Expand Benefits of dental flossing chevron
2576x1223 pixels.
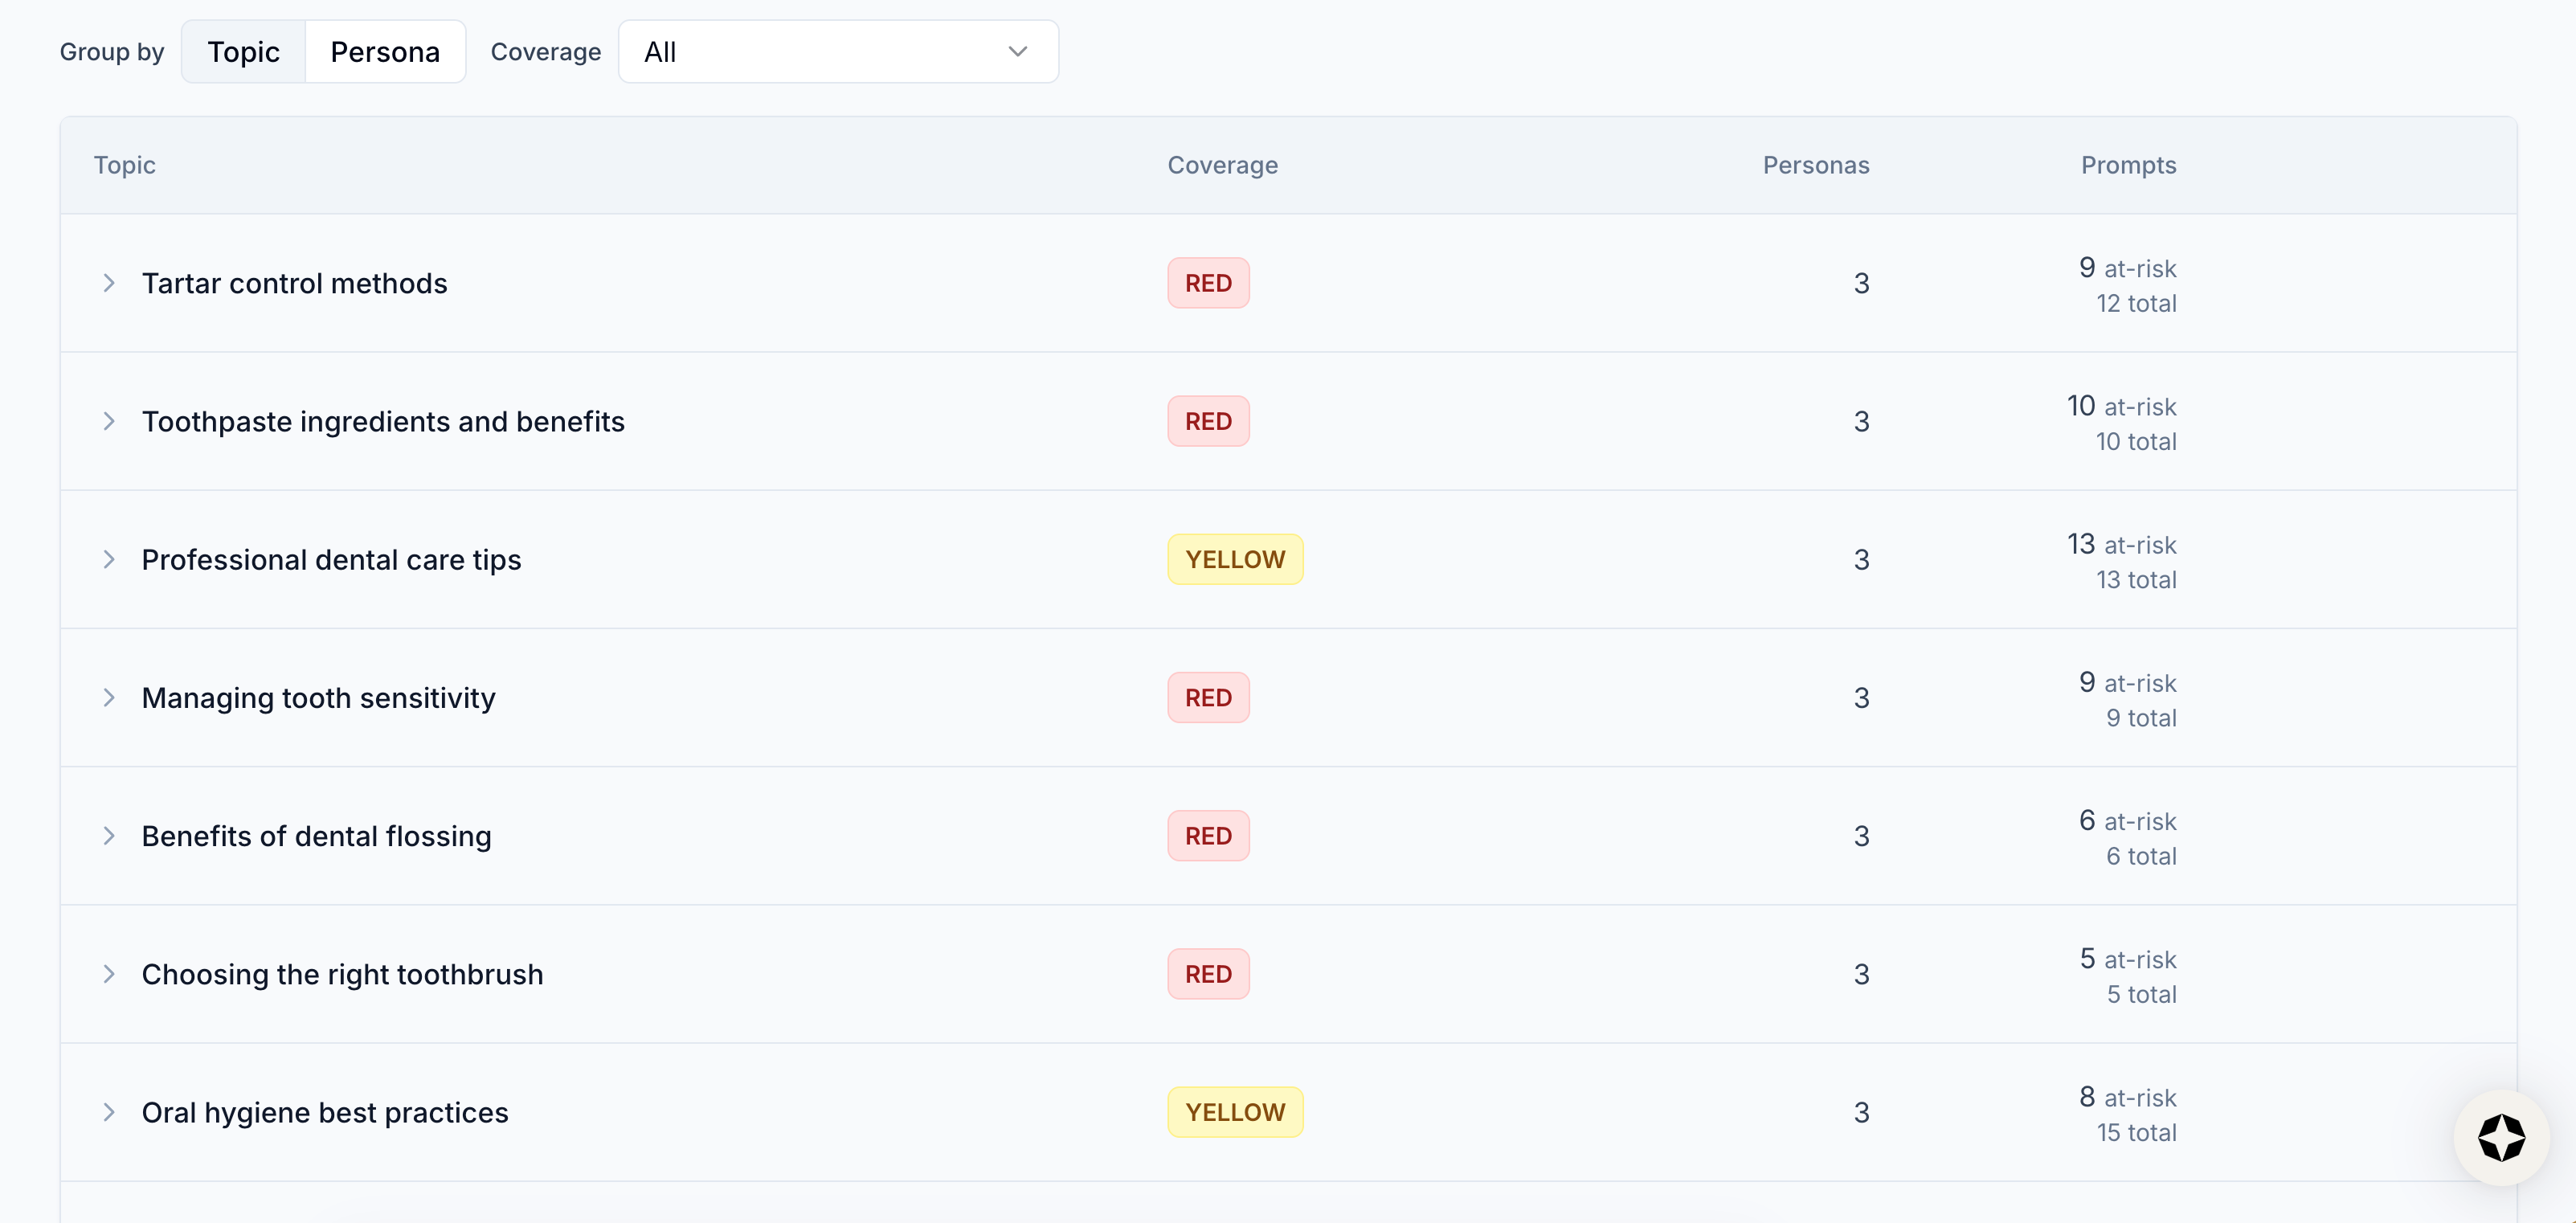[109, 835]
